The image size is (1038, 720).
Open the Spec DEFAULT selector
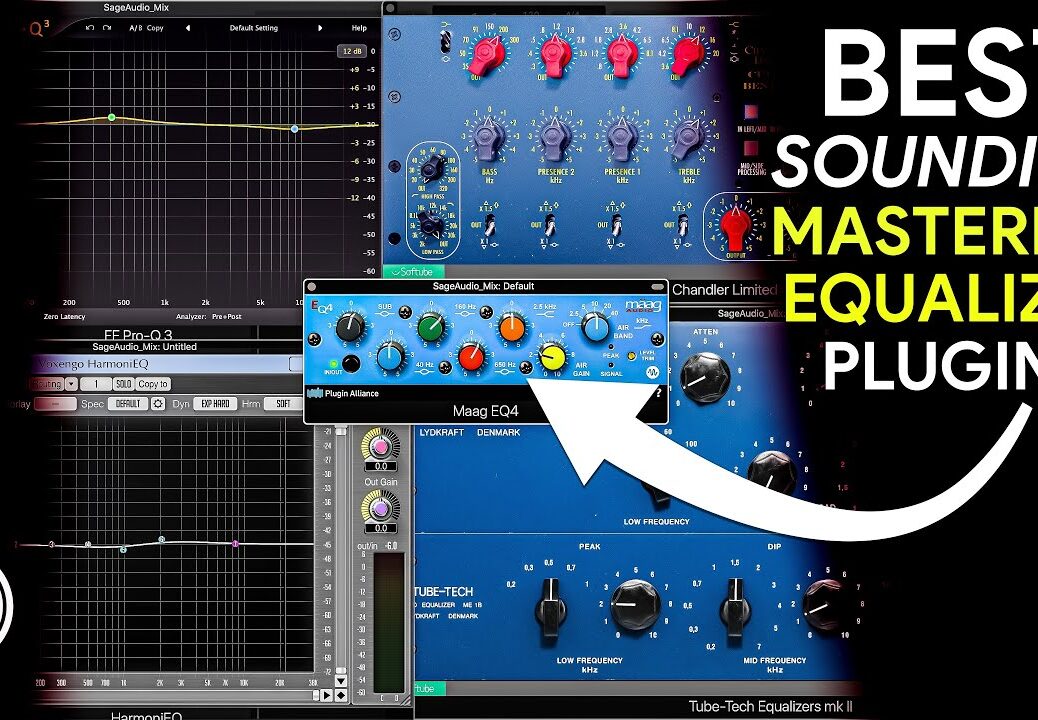click(x=128, y=404)
